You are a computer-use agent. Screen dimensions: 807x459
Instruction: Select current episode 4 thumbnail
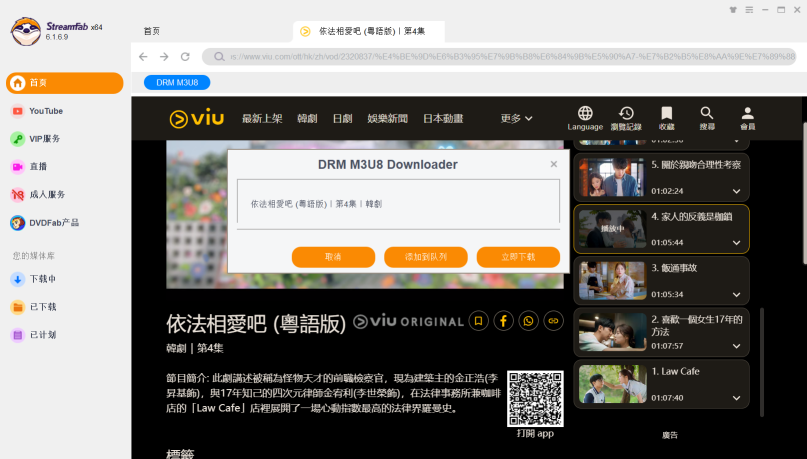click(x=612, y=229)
